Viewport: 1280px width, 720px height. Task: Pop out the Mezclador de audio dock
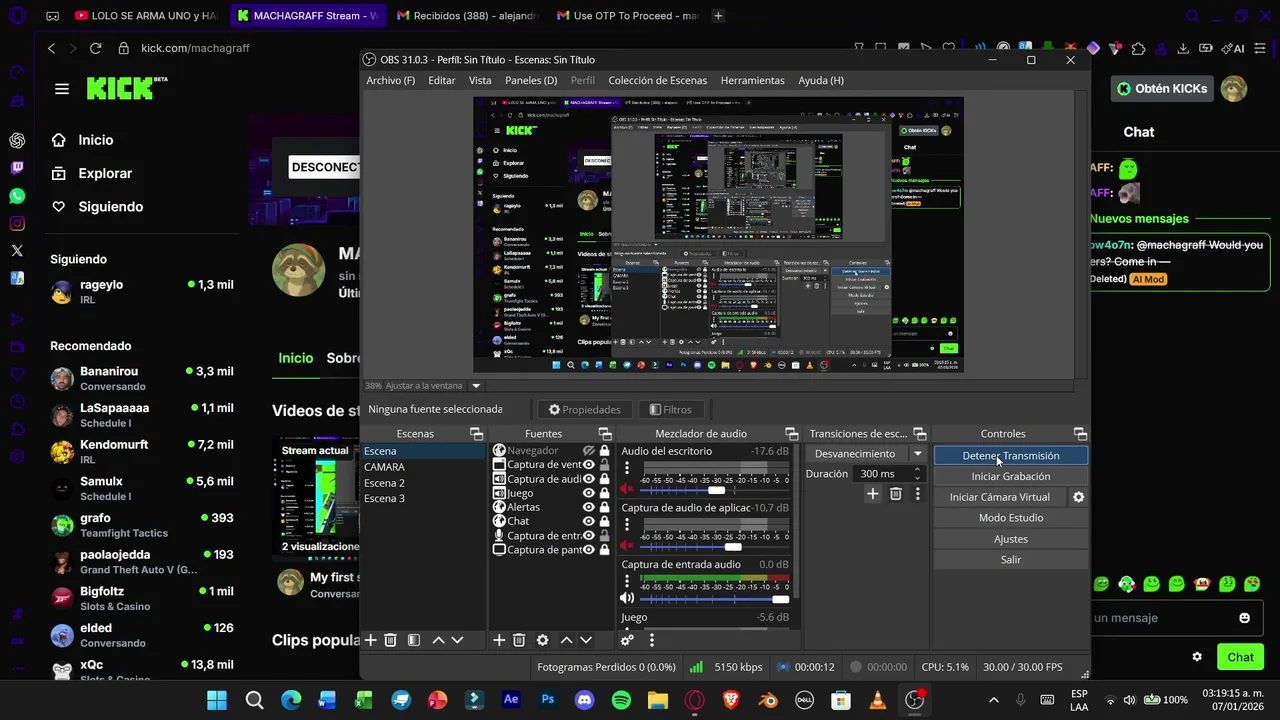point(791,433)
